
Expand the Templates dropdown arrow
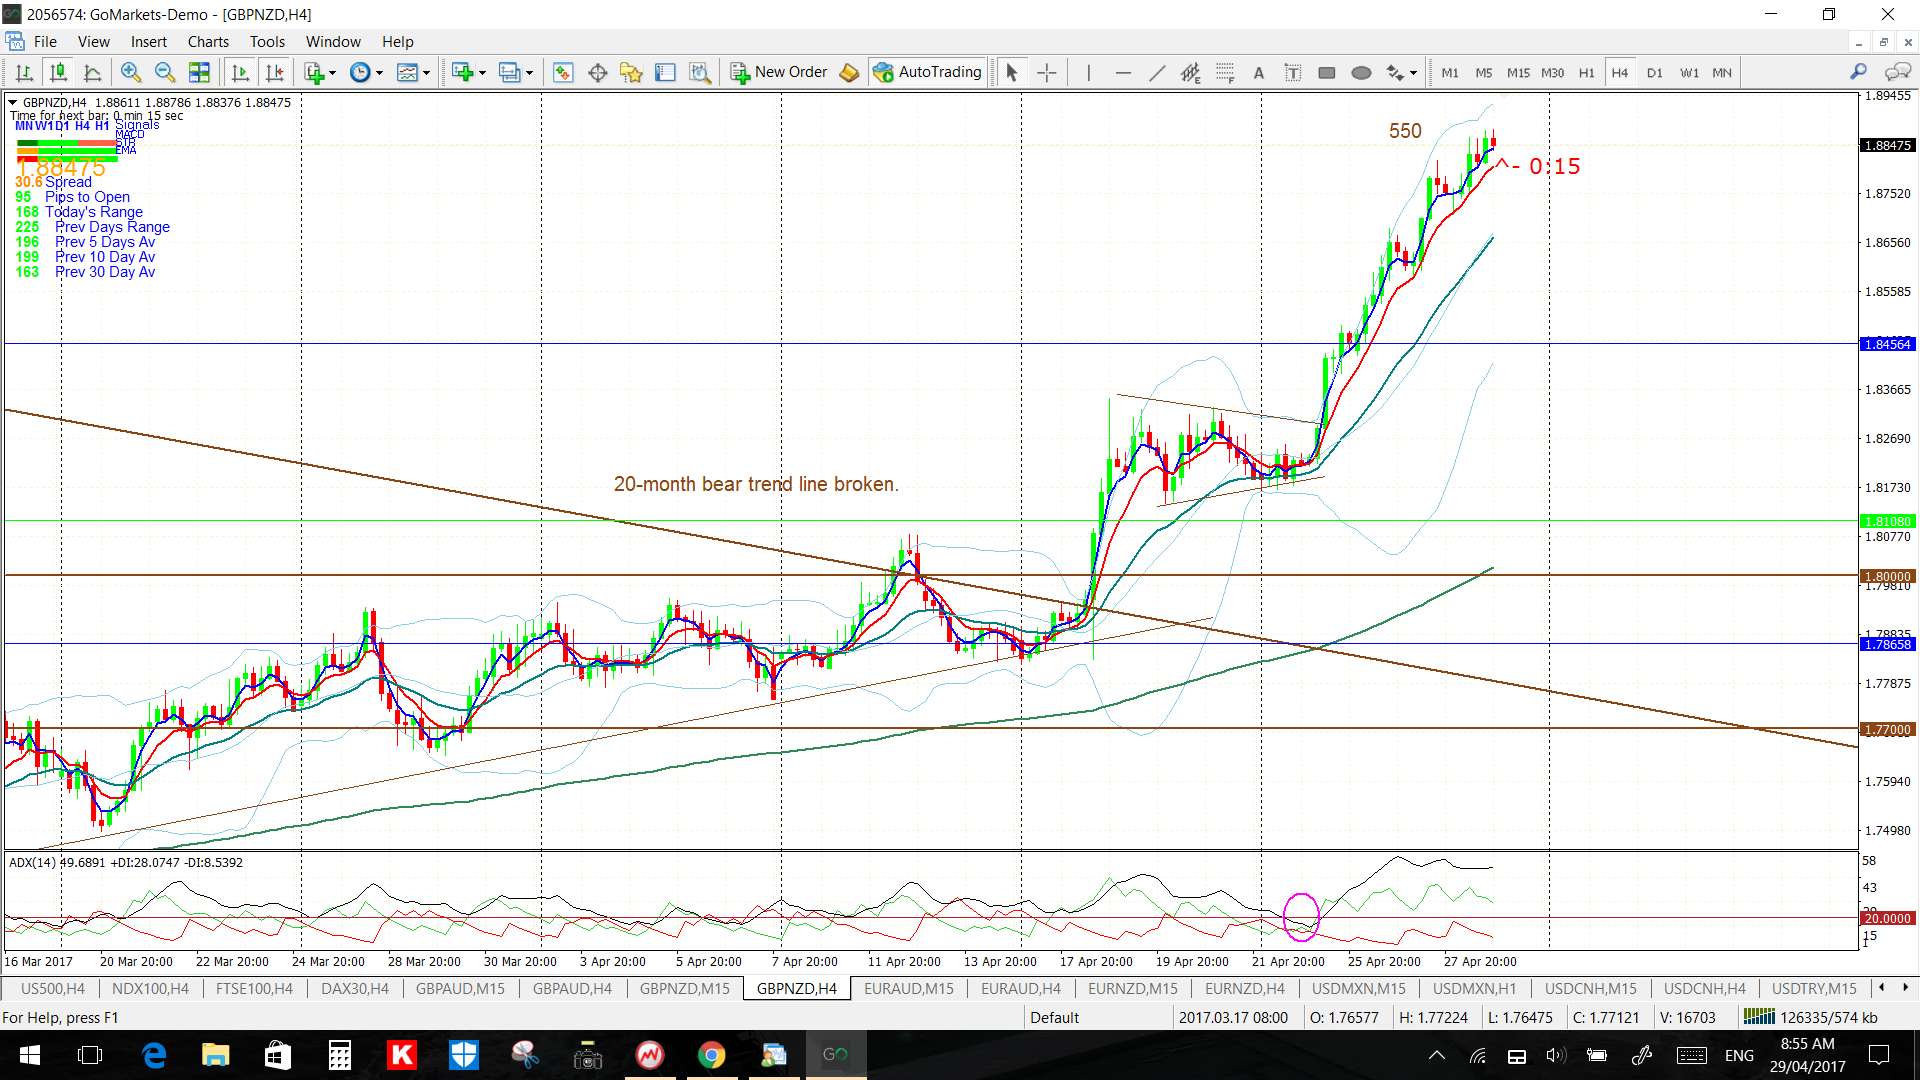click(426, 72)
